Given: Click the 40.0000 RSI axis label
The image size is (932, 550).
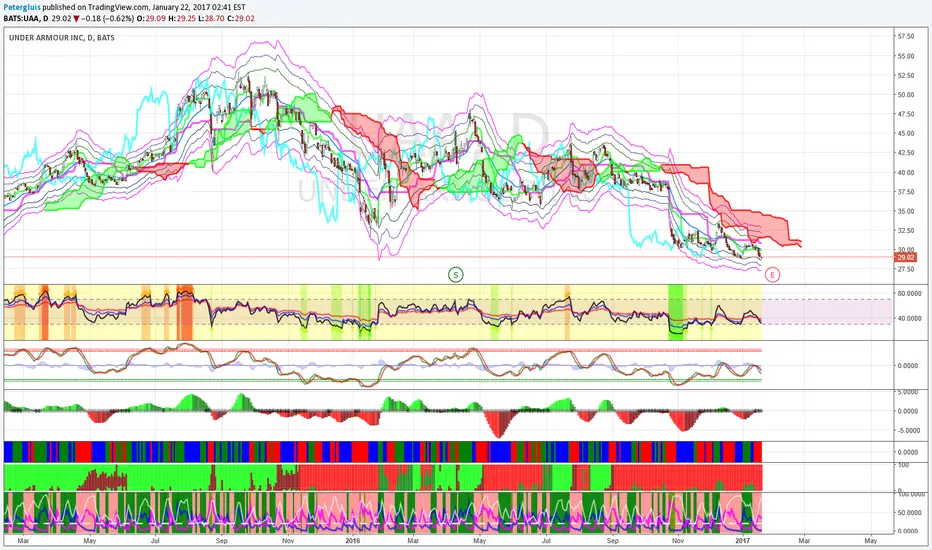Looking at the screenshot, I should pyautogui.click(x=909, y=319).
